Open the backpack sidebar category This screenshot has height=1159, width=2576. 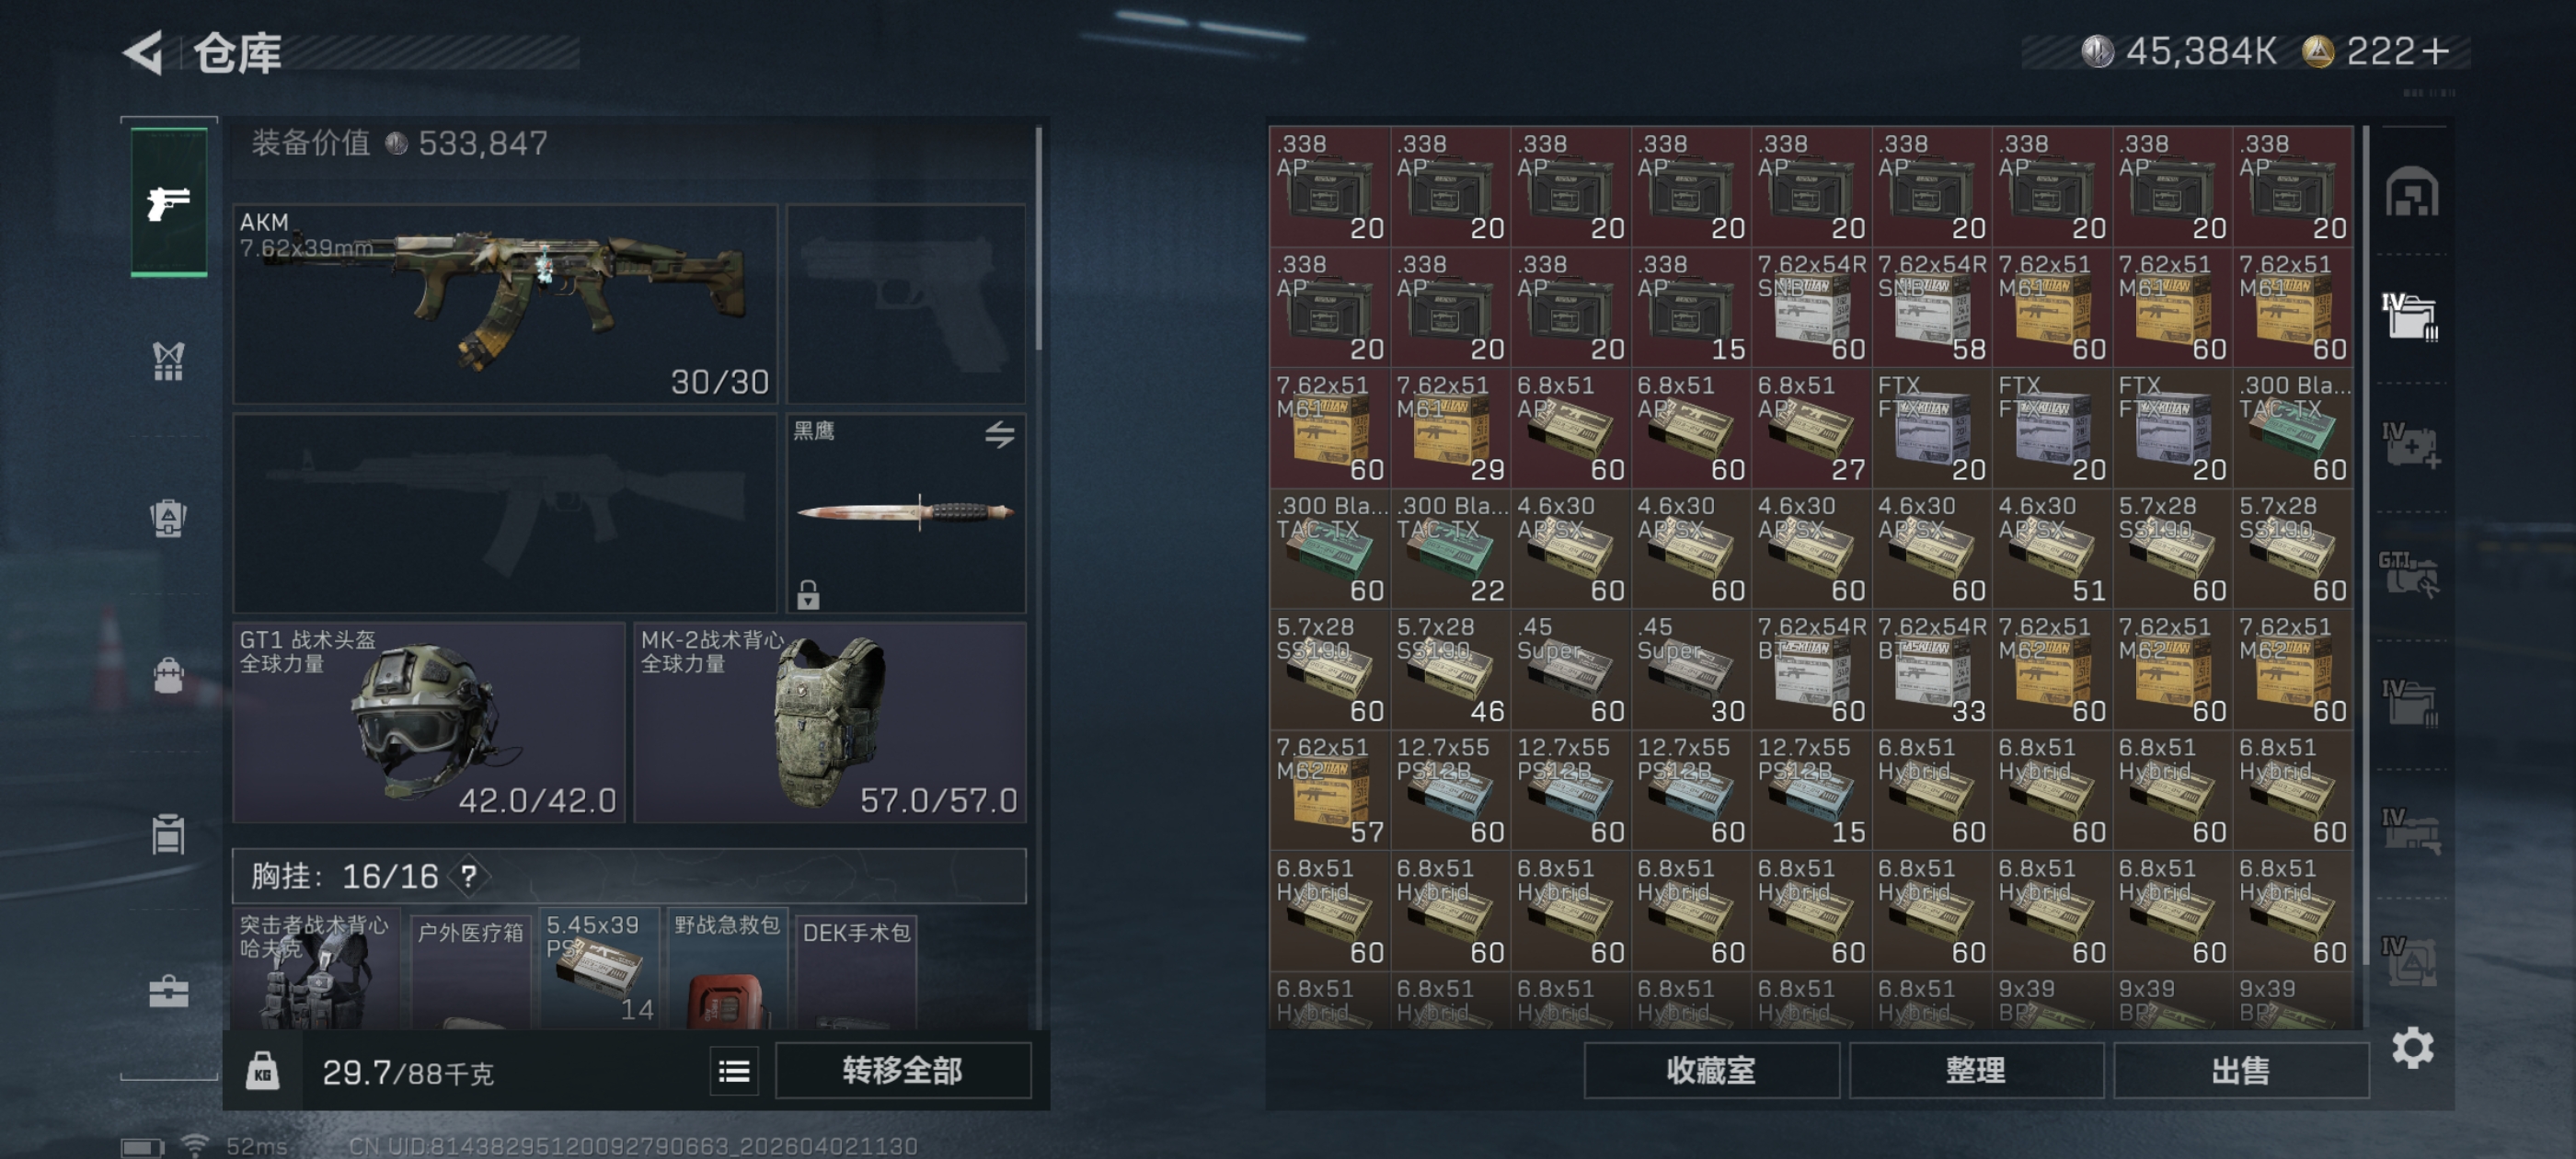[168, 676]
